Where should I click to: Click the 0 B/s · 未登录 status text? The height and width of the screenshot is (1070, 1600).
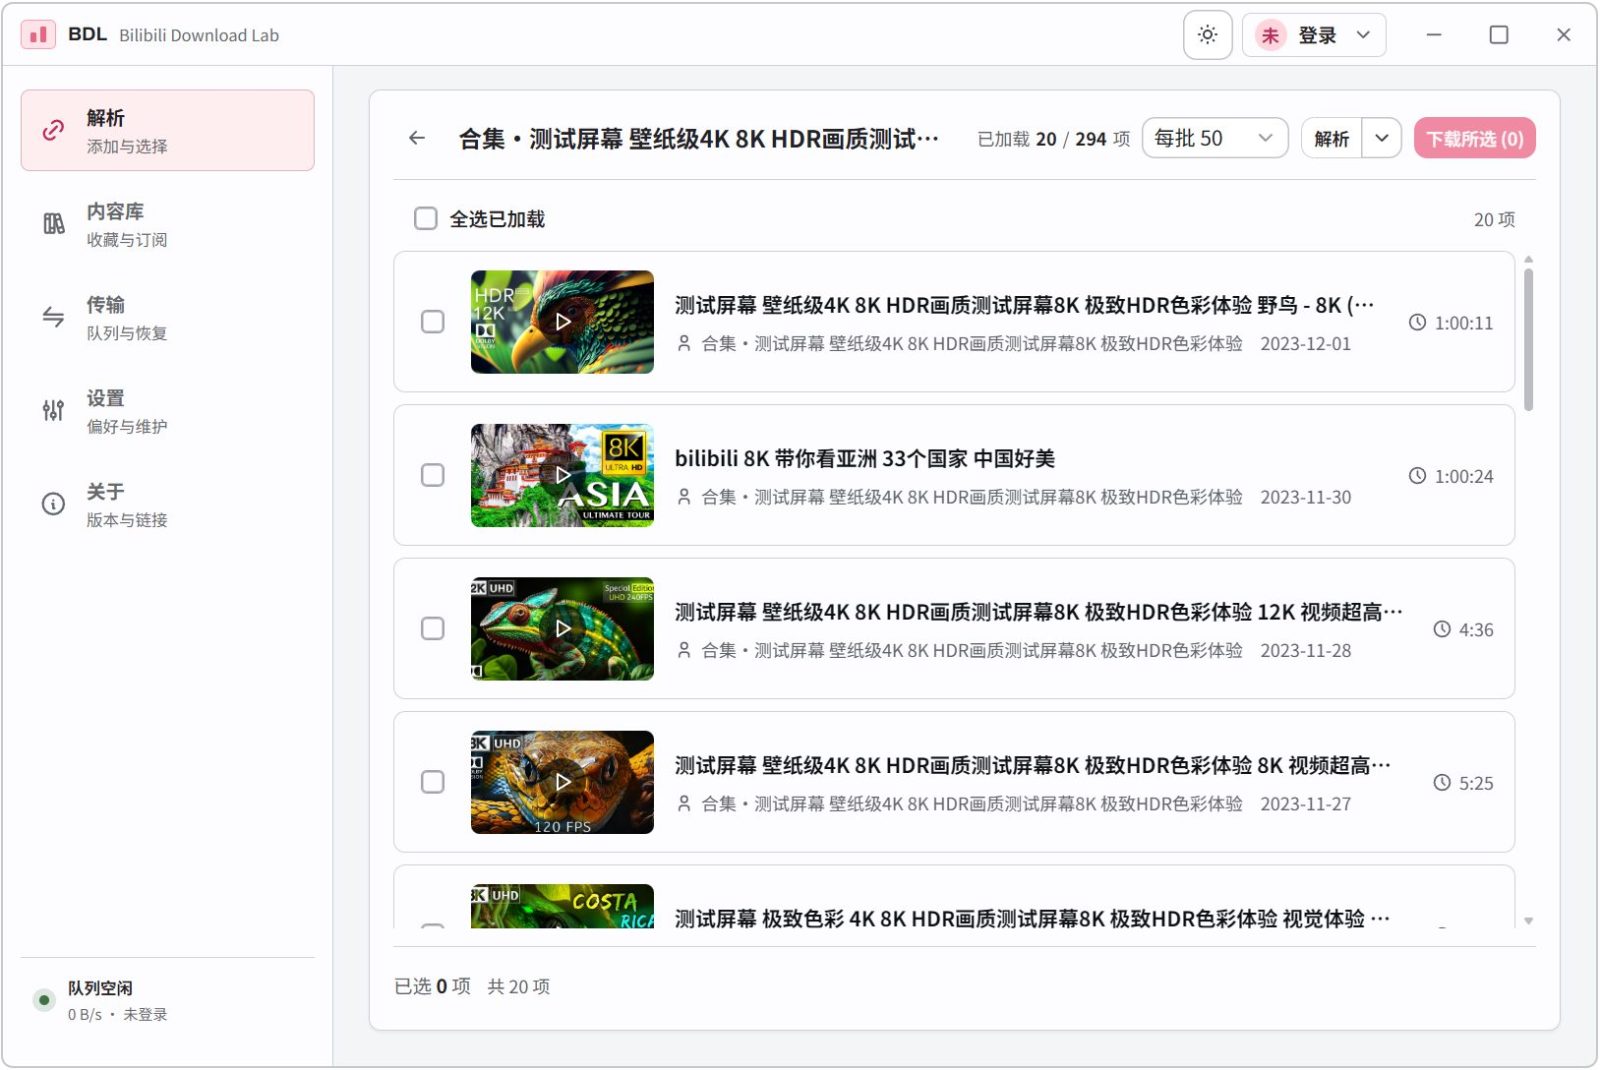tap(117, 1014)
